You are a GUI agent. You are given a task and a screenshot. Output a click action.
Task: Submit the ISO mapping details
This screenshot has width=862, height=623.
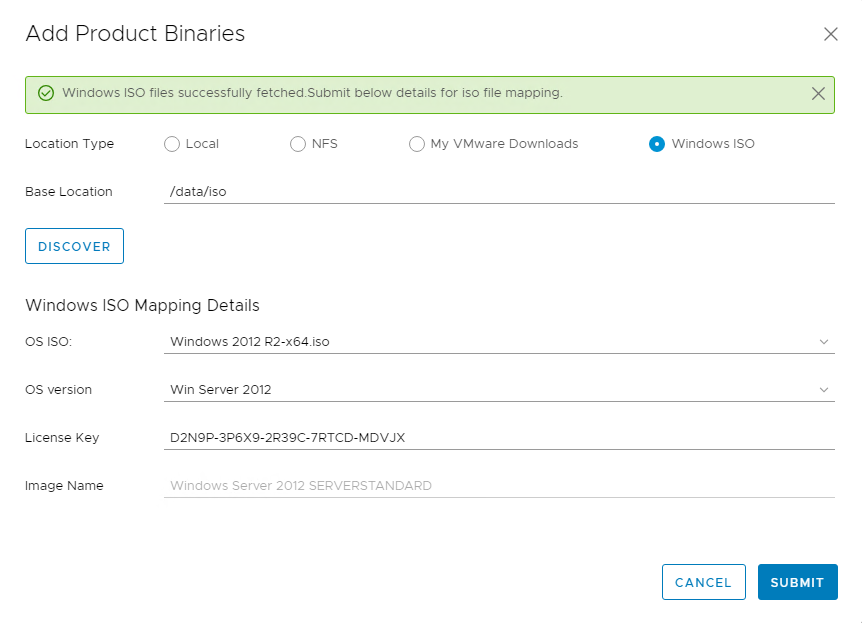tap(797, 582)
